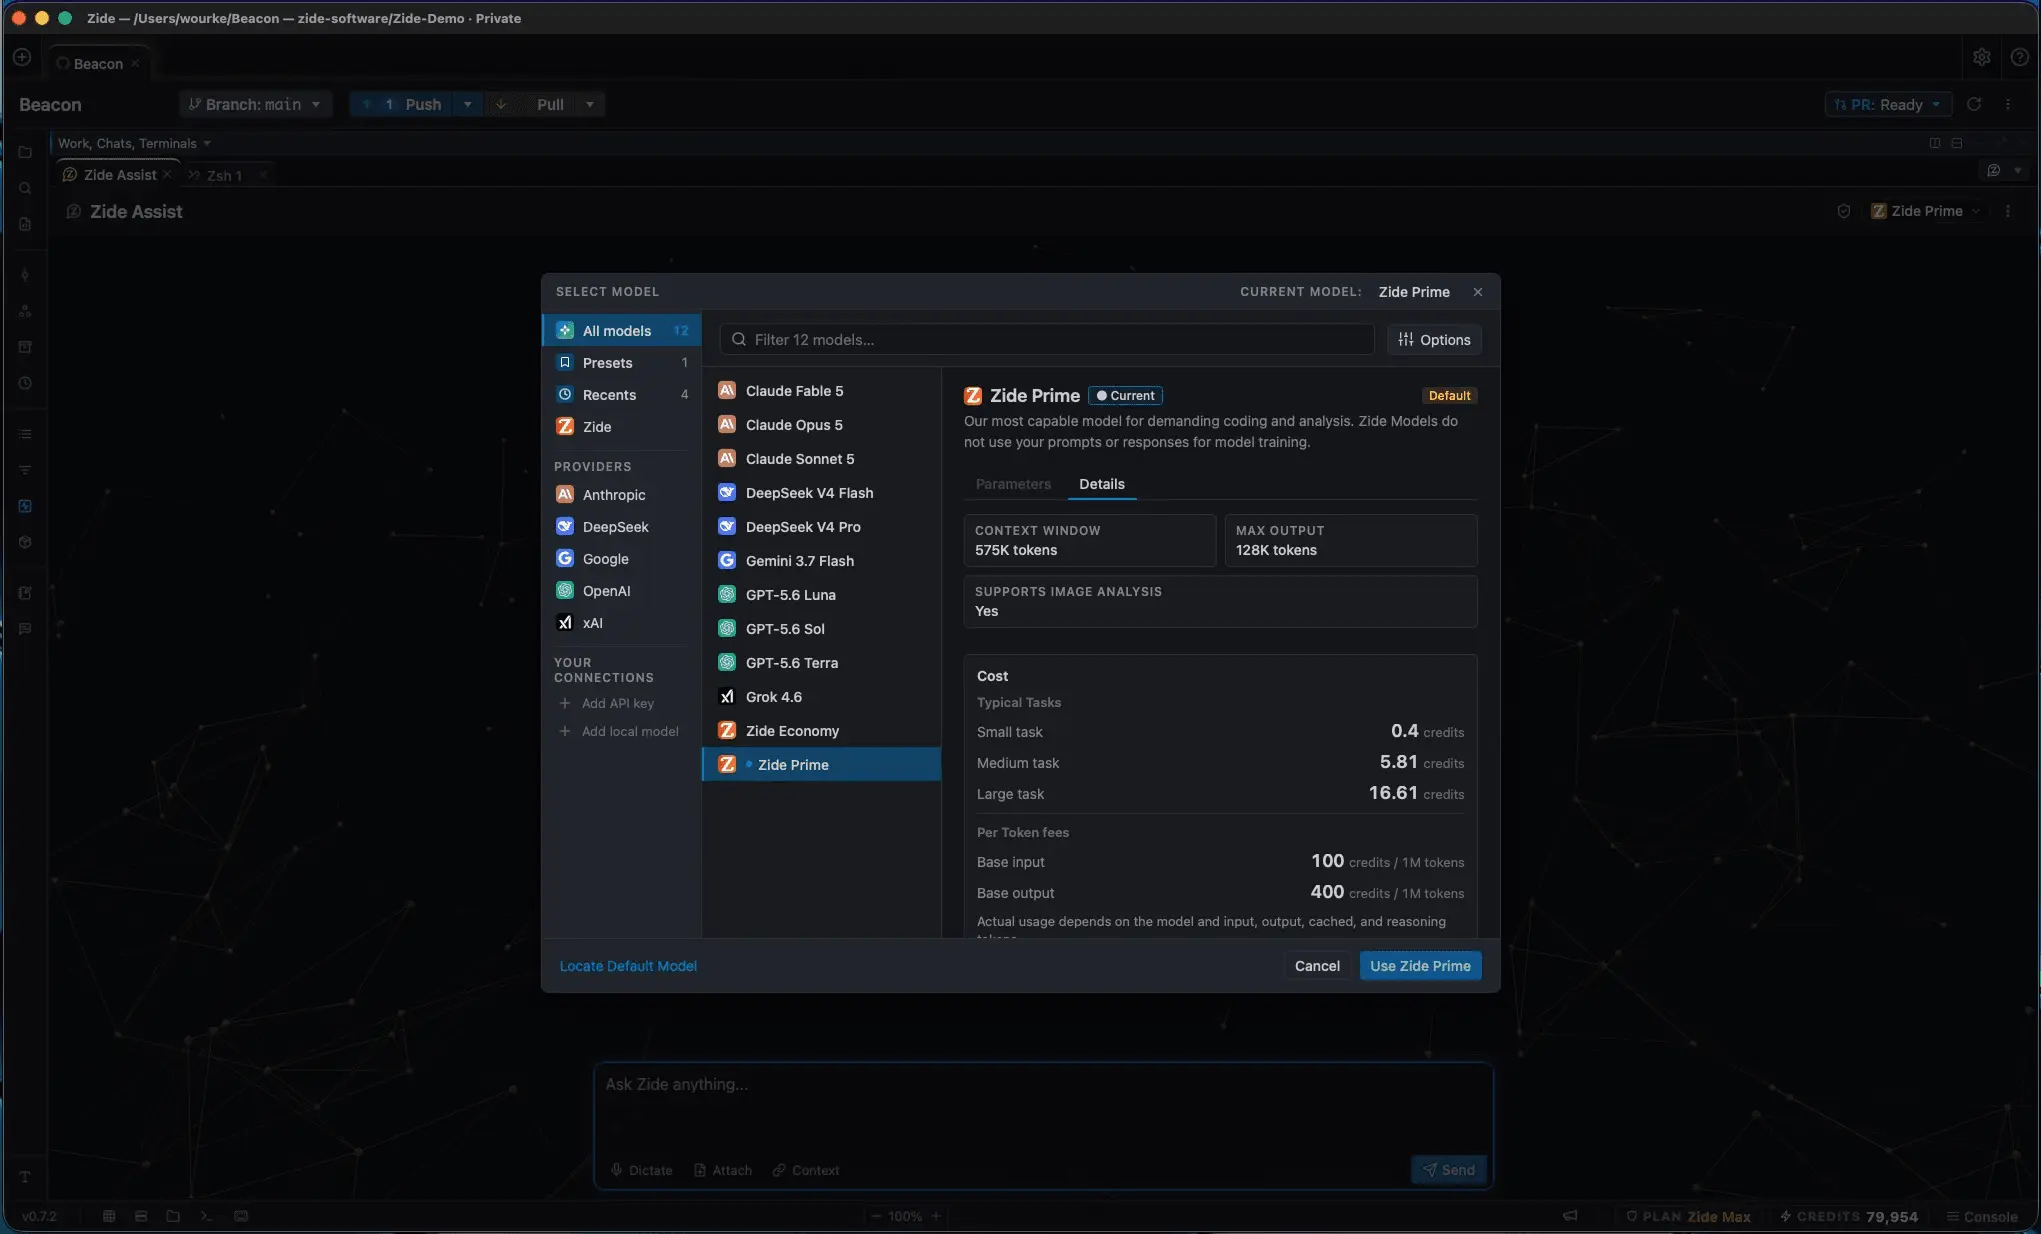Click the Filter 12 models search field
Screen dimensions: 2041x1234
pyautogui.click(x=1046, y=340)
